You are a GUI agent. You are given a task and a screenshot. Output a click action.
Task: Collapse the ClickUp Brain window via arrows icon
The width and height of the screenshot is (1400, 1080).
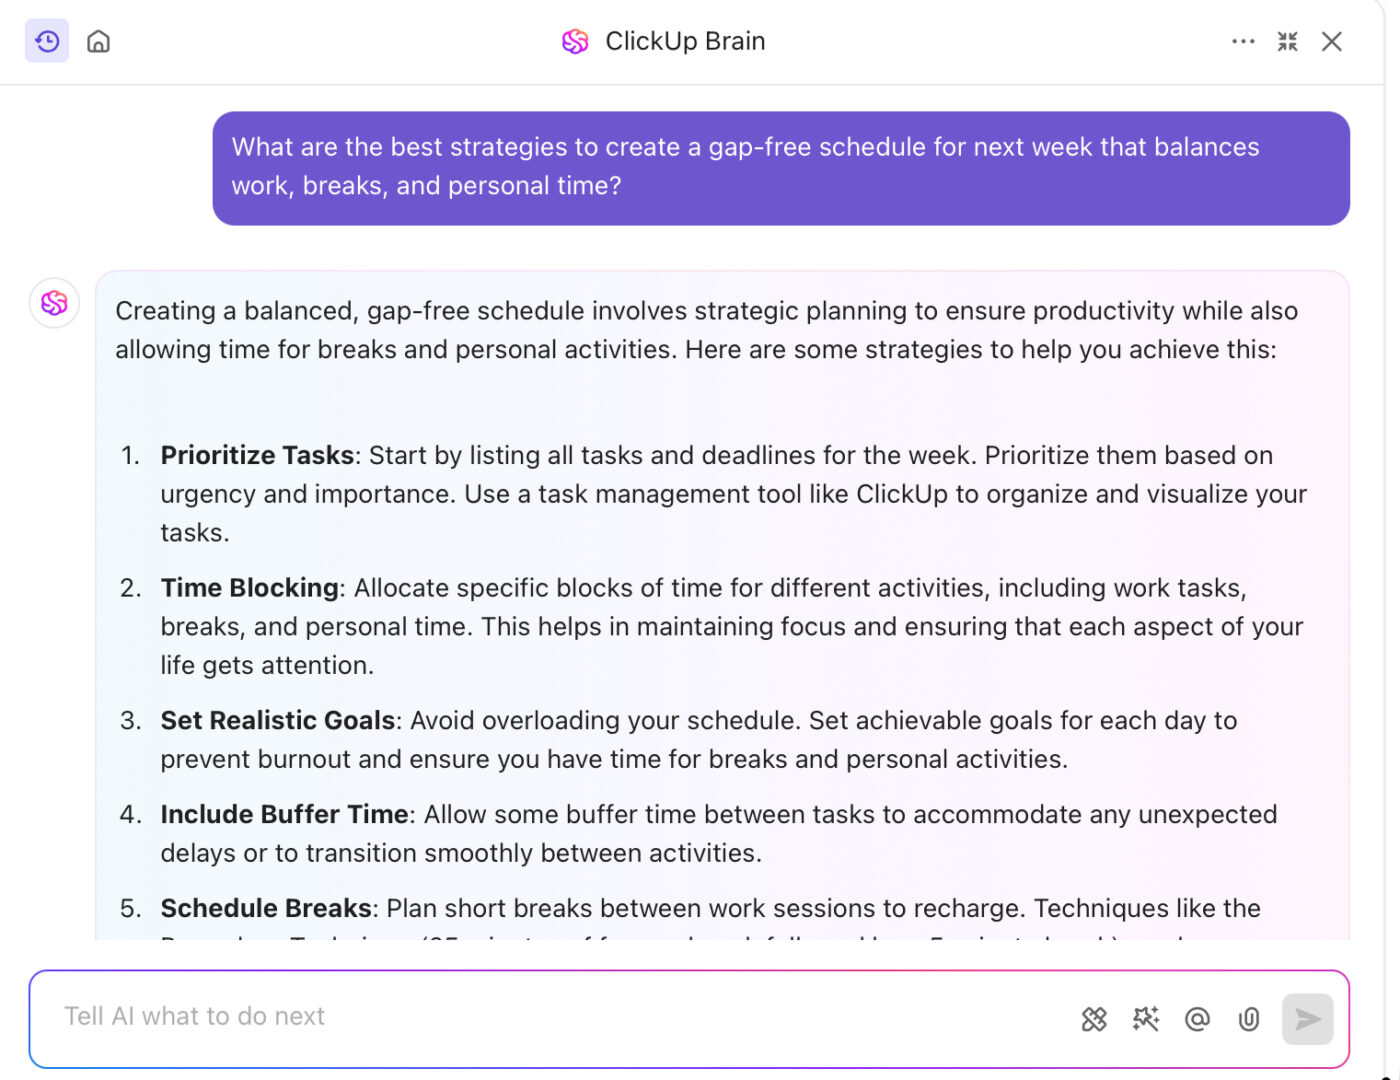1288,41
